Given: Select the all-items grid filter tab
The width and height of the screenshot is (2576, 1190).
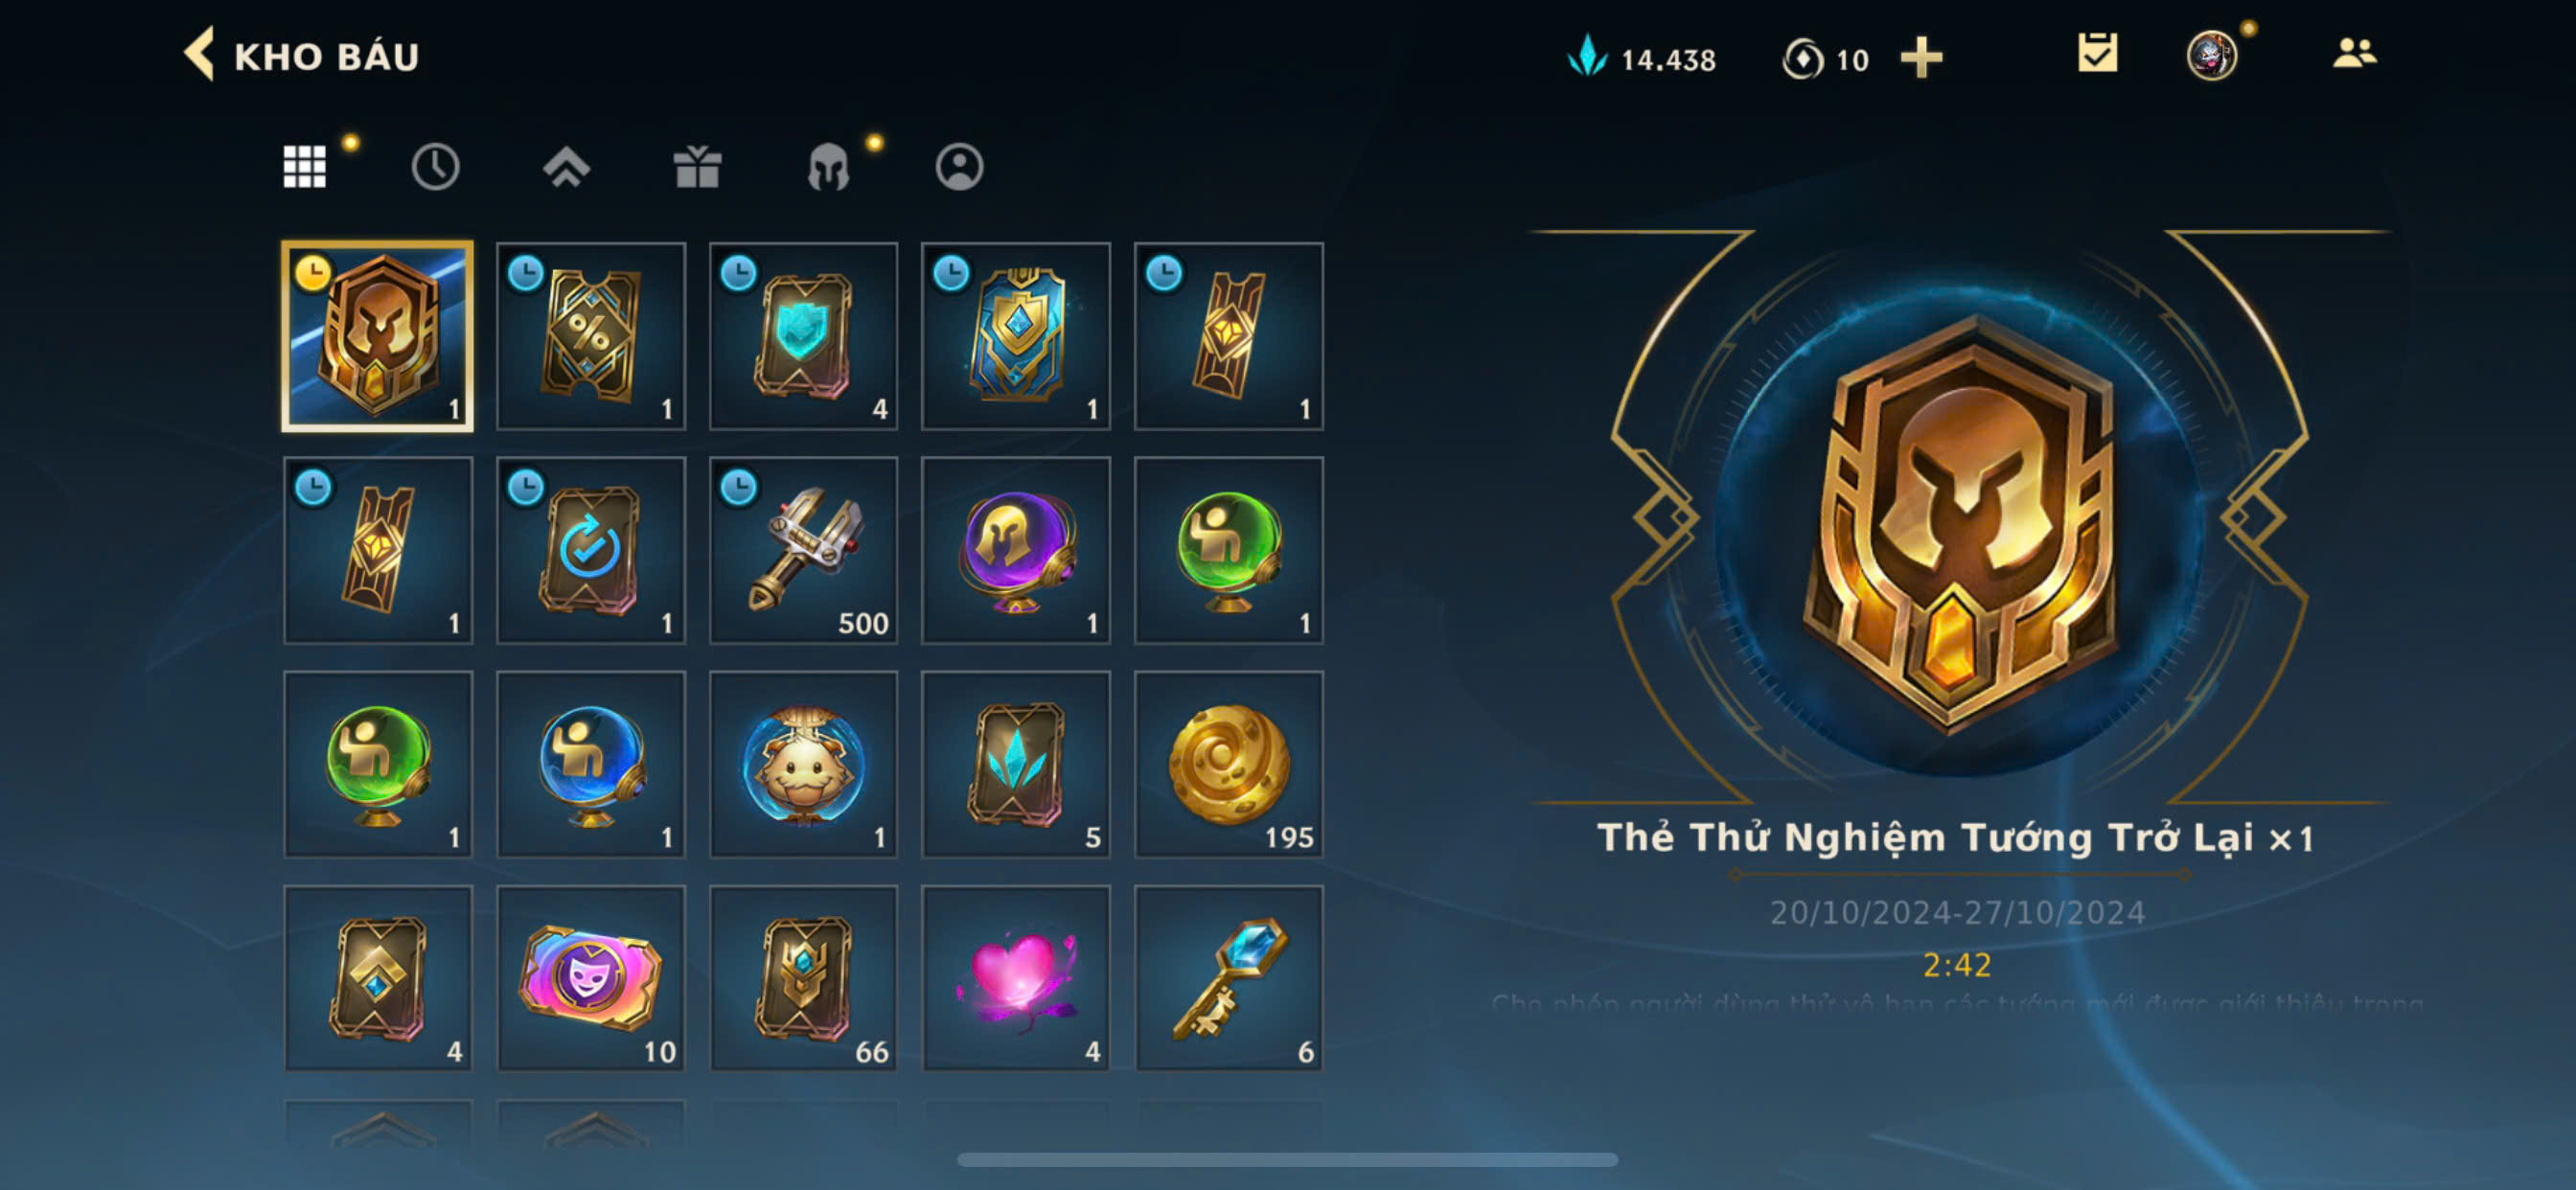Looking at the screenshot, I should tap(304, 166).
